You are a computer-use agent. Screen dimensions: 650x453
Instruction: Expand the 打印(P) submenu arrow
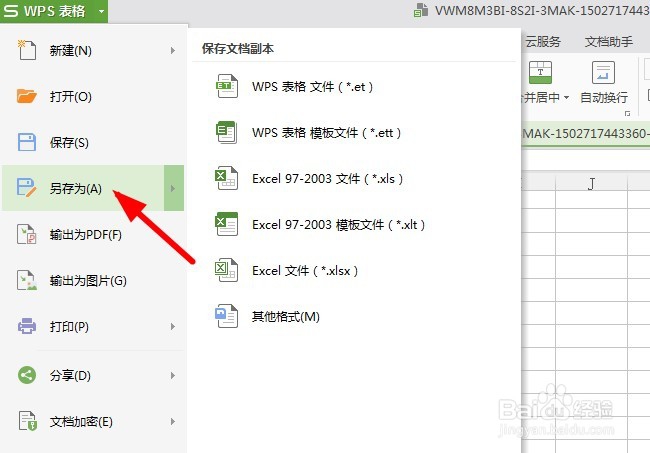[x=173, y=327]
